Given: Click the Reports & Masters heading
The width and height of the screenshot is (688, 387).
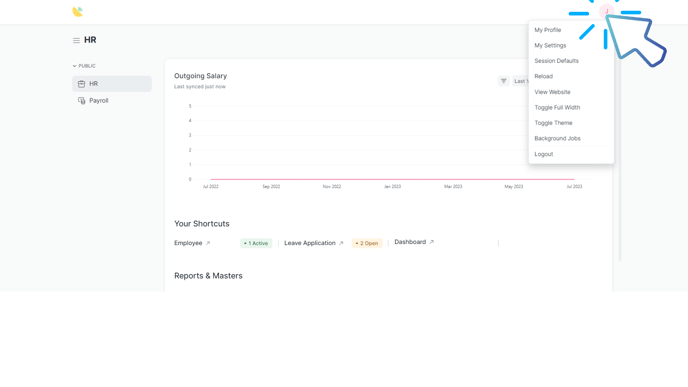Looking at the screenshot, I should click(x=208, y=276).
